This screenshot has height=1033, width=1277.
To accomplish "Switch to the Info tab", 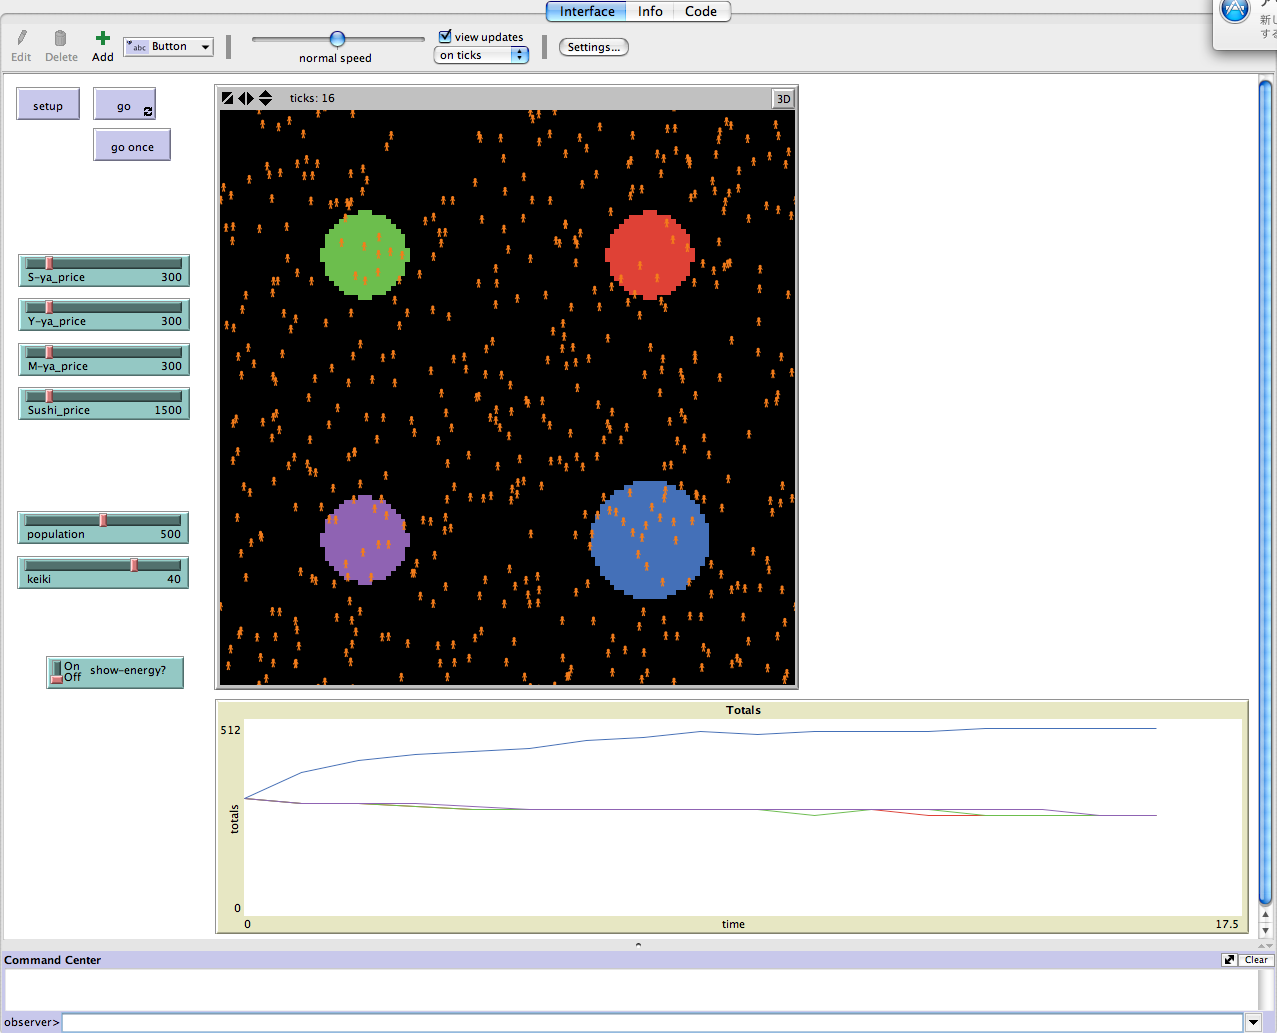I will pos(650,11).
